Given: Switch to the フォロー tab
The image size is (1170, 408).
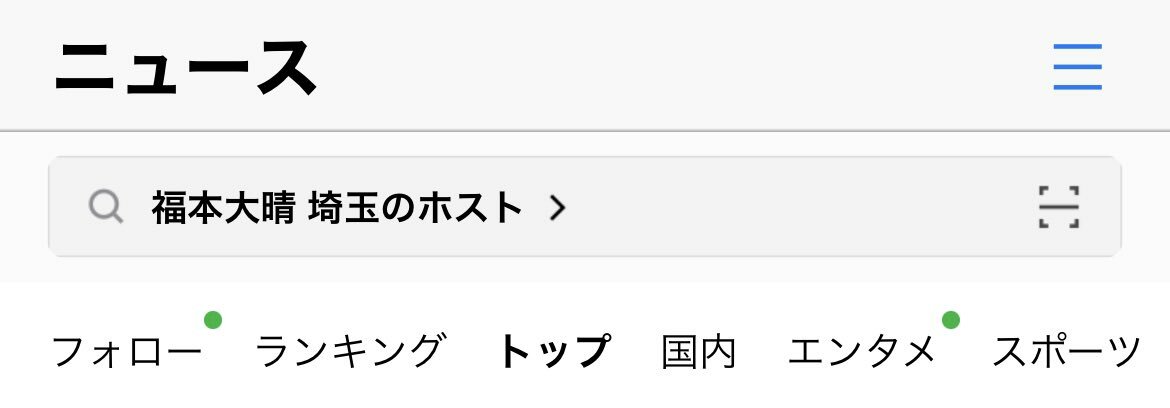Looking at the screenshot, I should click(127, 351).
